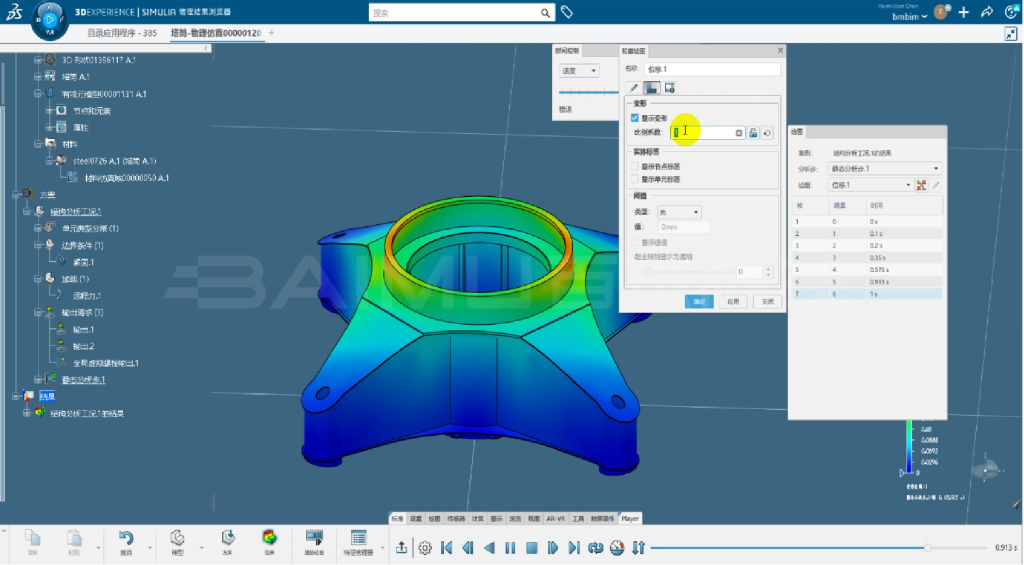This screenshot has width=1024, height=565.
Task: Enable the 显示单元标签 checkbox
Action: [634, 179]
